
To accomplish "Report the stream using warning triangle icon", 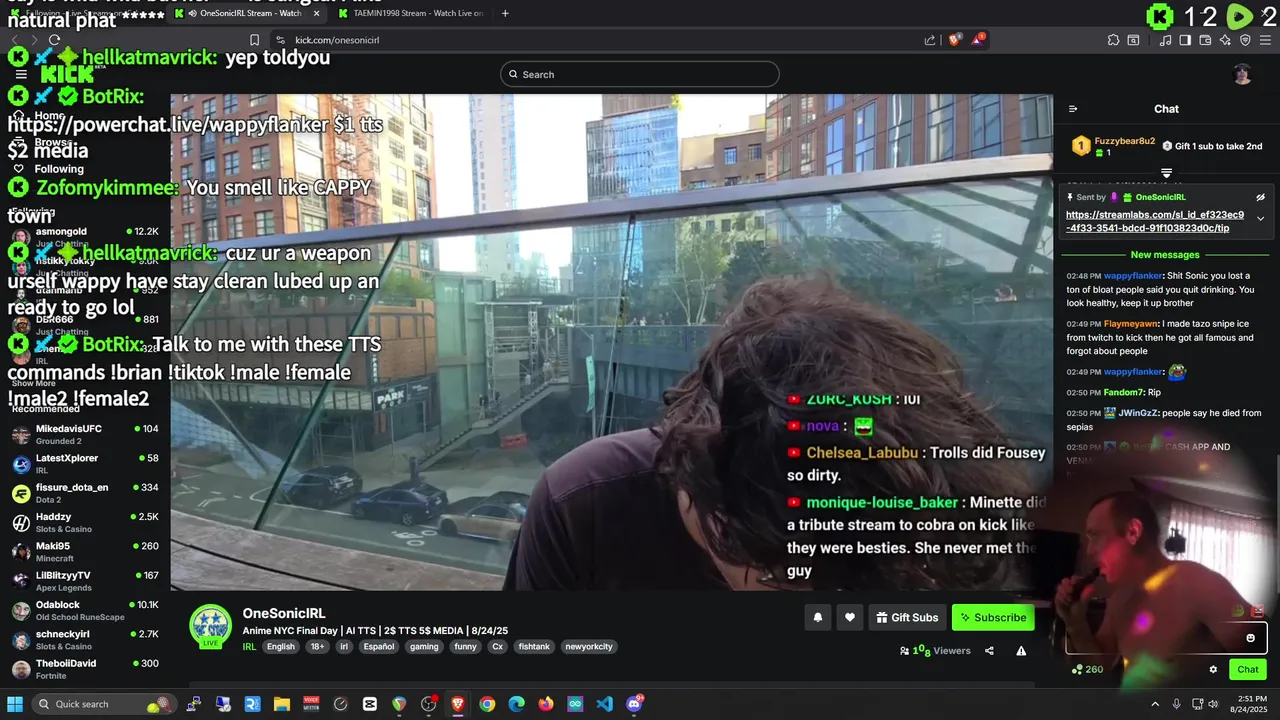I will click(x=1021, y=651).
